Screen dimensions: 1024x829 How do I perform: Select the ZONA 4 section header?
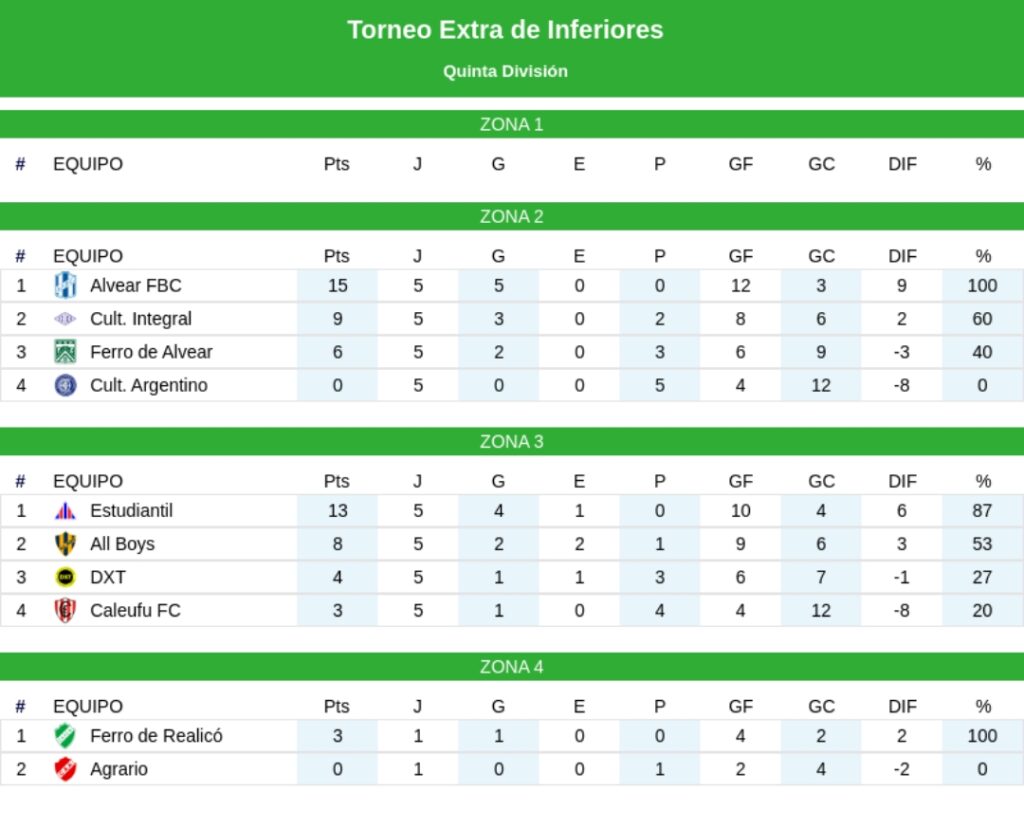tap(511, 667)
